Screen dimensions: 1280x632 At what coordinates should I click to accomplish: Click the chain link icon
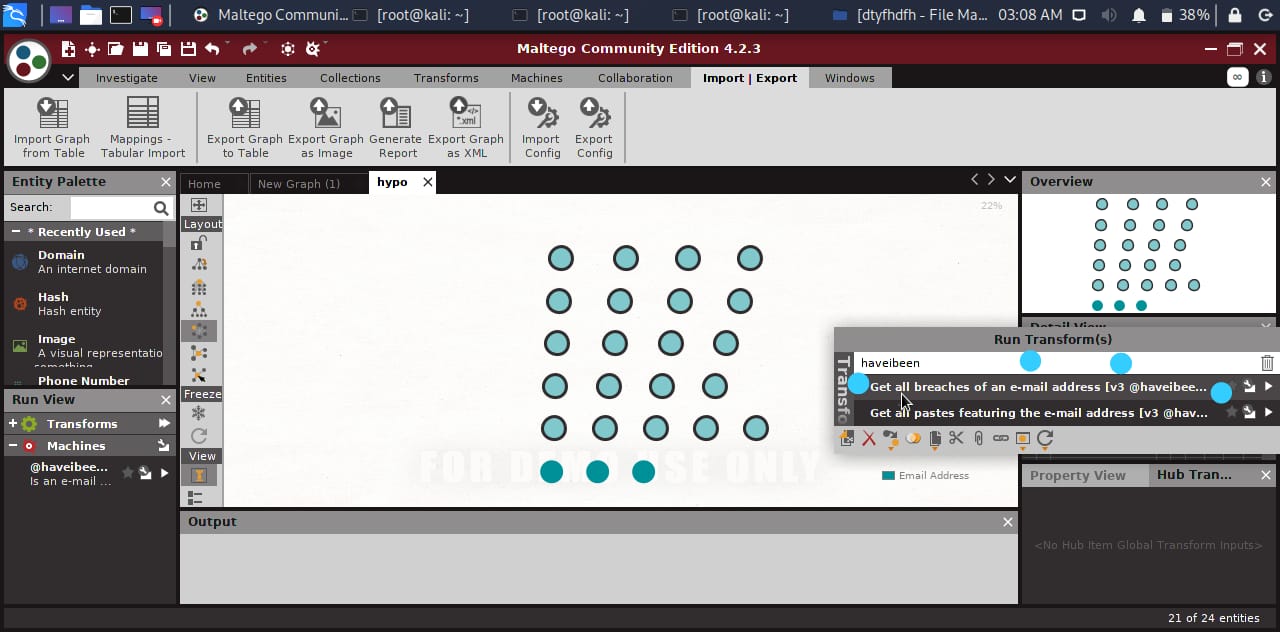(1000, 438)
